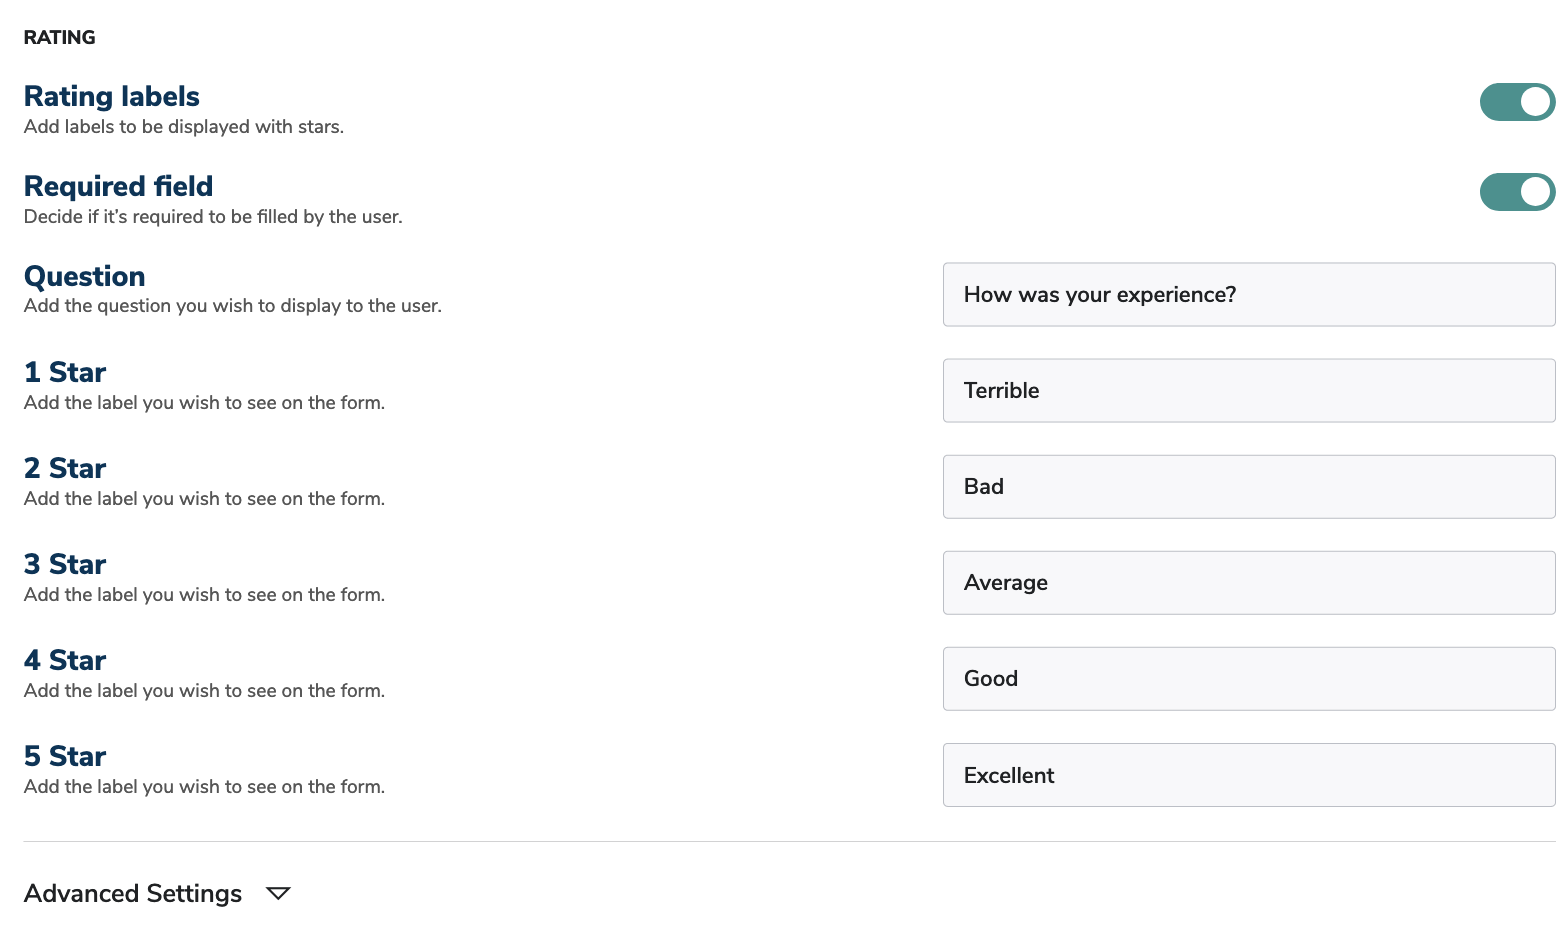Edit the 4 Star "Good" label input

point(1248,679)
